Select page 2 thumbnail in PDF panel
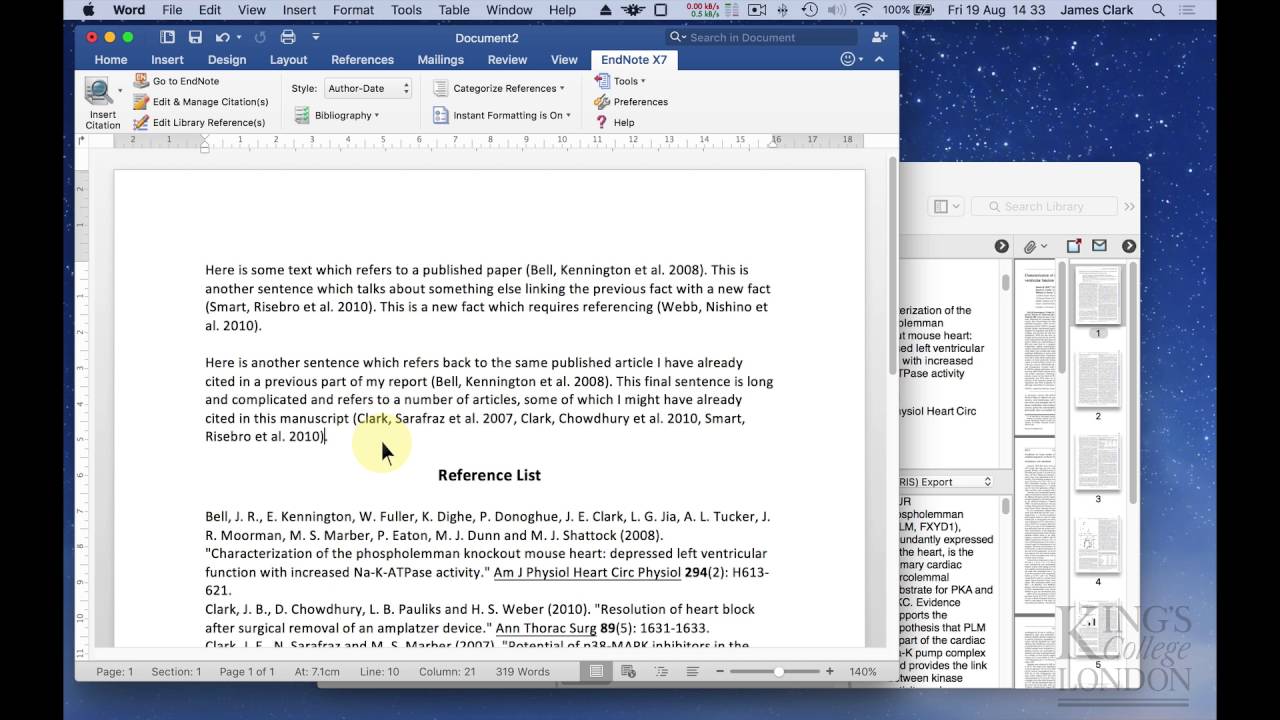This screenshot has width=1280, height=720. click(x=1097, y=380)
